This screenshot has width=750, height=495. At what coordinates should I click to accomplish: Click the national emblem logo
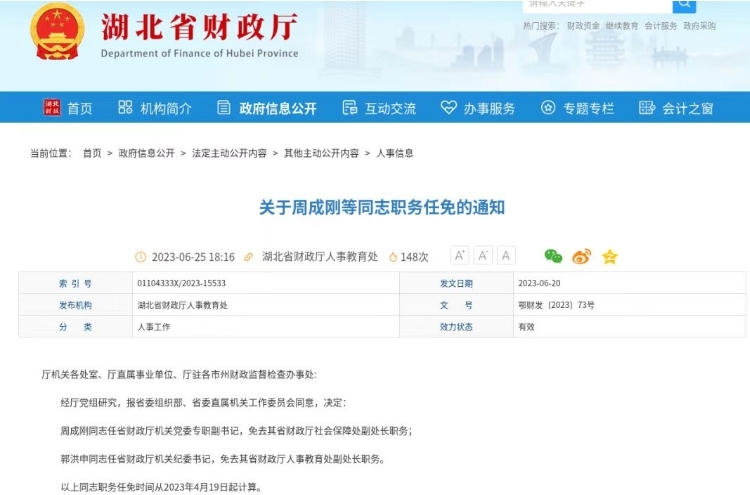[x=57, y=31]
